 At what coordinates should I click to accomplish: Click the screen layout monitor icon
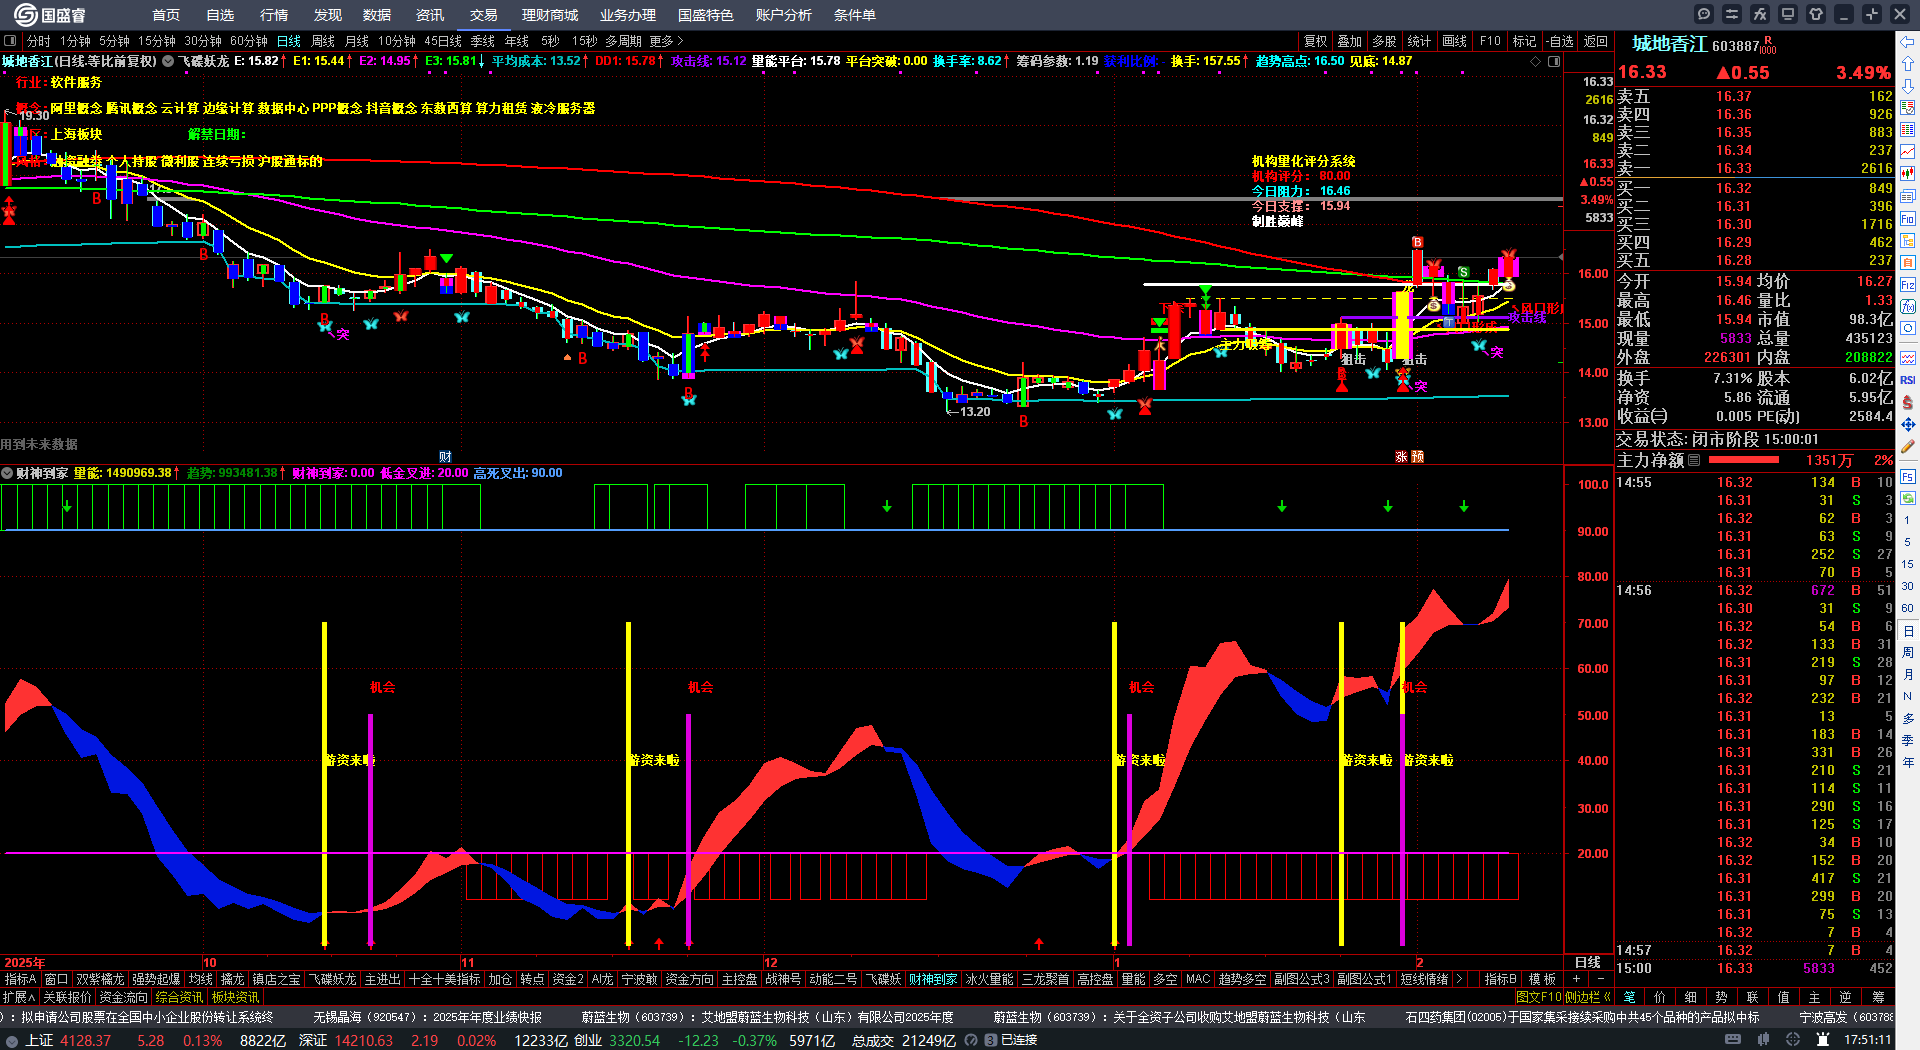click(x=1788, y=14)
